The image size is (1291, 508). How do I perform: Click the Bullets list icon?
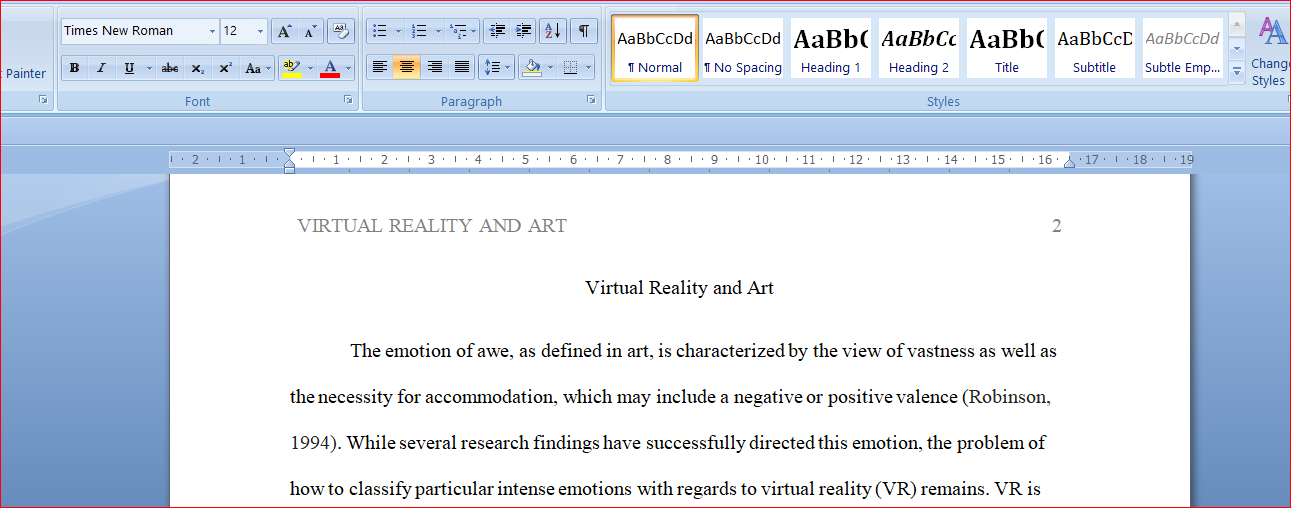point(380,31)
